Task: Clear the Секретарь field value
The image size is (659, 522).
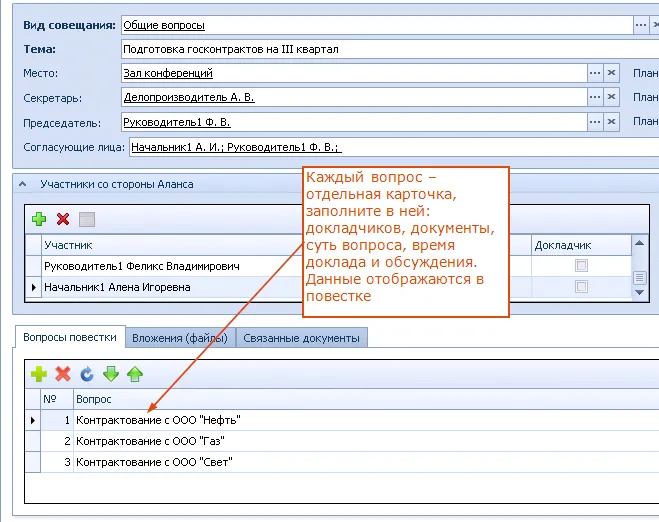Action: 612,98
